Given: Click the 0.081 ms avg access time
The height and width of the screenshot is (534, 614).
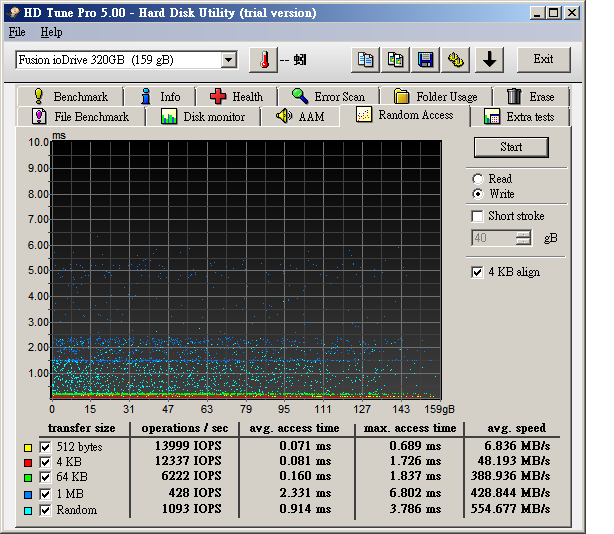Looking at the screenshot, I should tap(305, 461).
